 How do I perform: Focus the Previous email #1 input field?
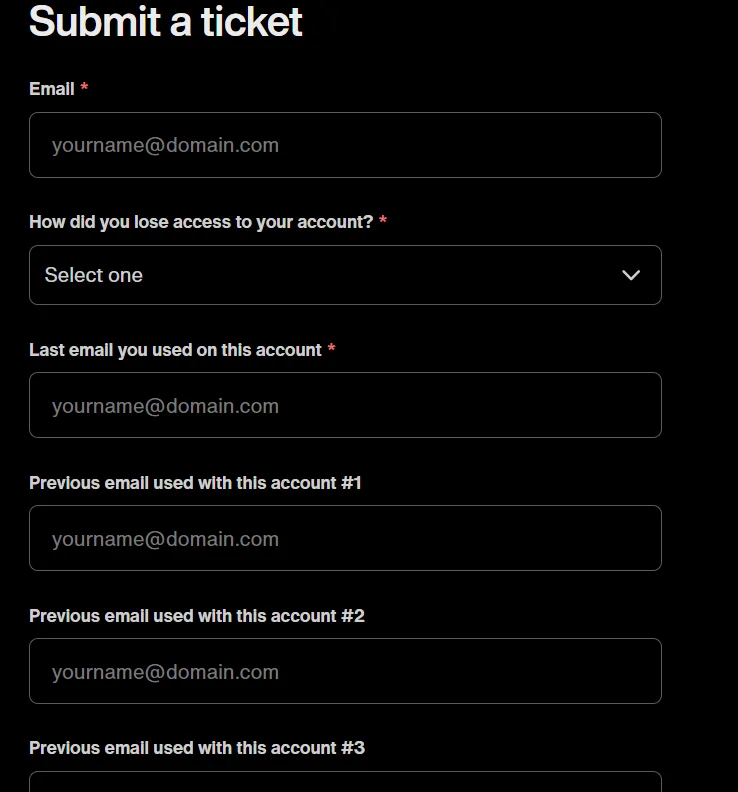pos(345,538)
